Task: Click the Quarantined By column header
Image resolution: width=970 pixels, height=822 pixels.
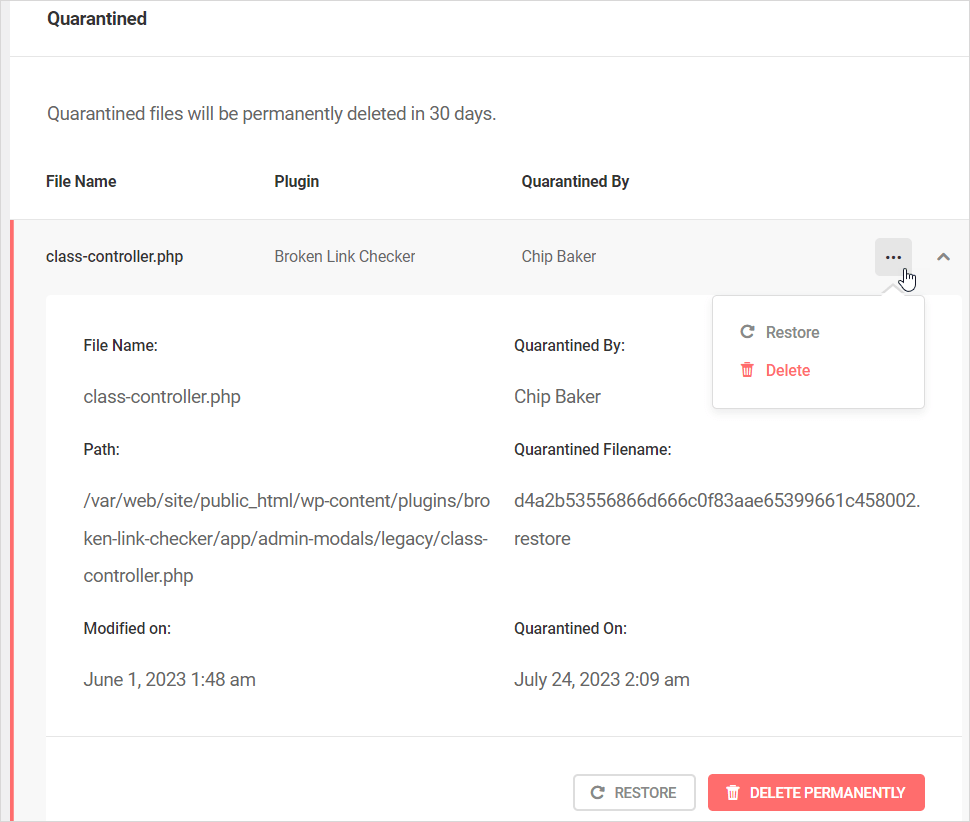Action: tap(575, 181)
